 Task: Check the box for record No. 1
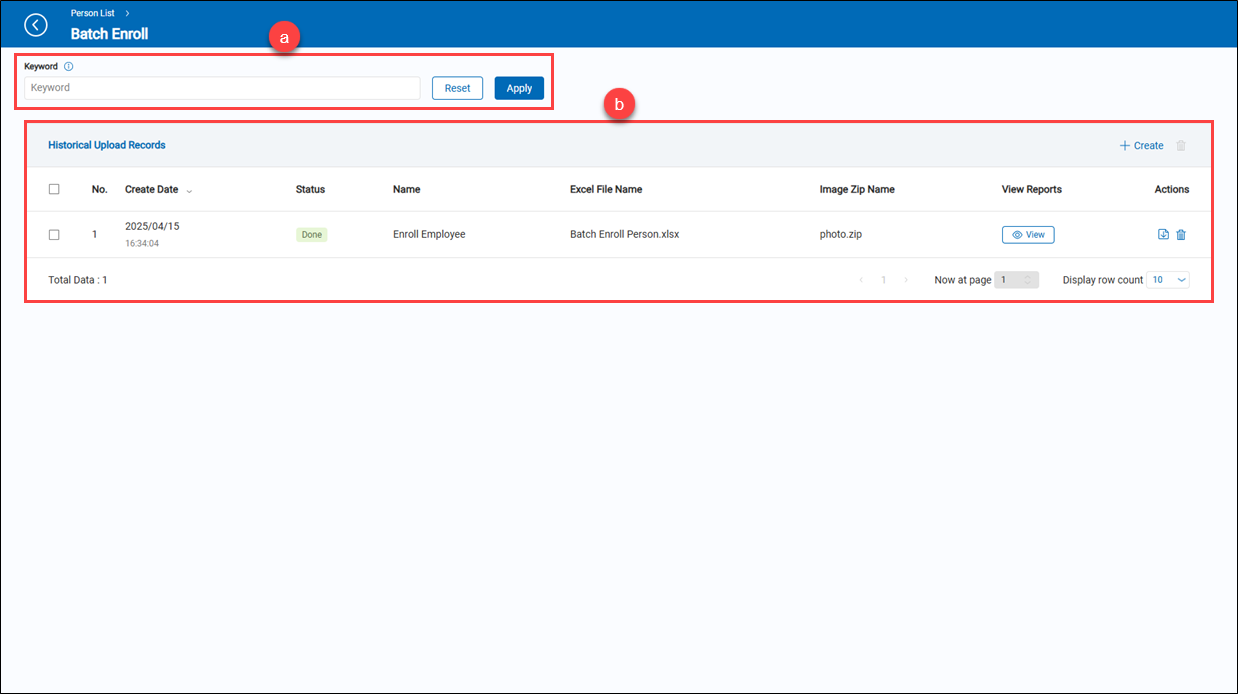[54, 235]
